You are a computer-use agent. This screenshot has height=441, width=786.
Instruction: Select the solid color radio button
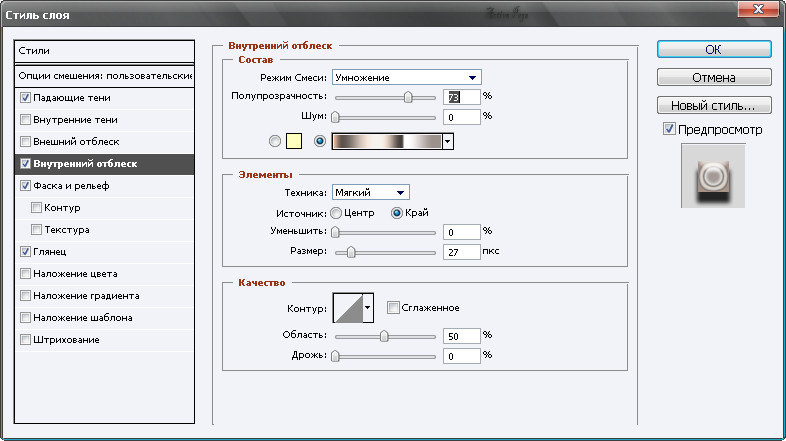click(275, 142)
